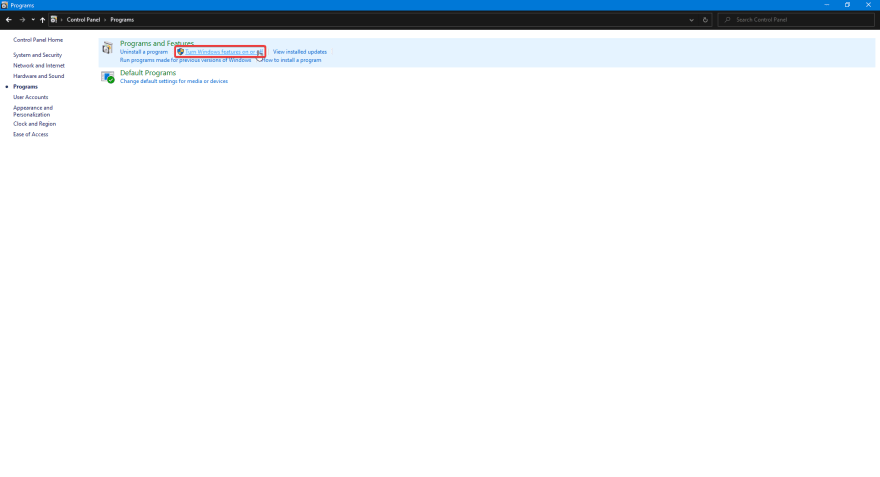Image resolution: width=880 pixels, height=477 pixels.
Task: Click How to install a program
Action: (291, 60)
